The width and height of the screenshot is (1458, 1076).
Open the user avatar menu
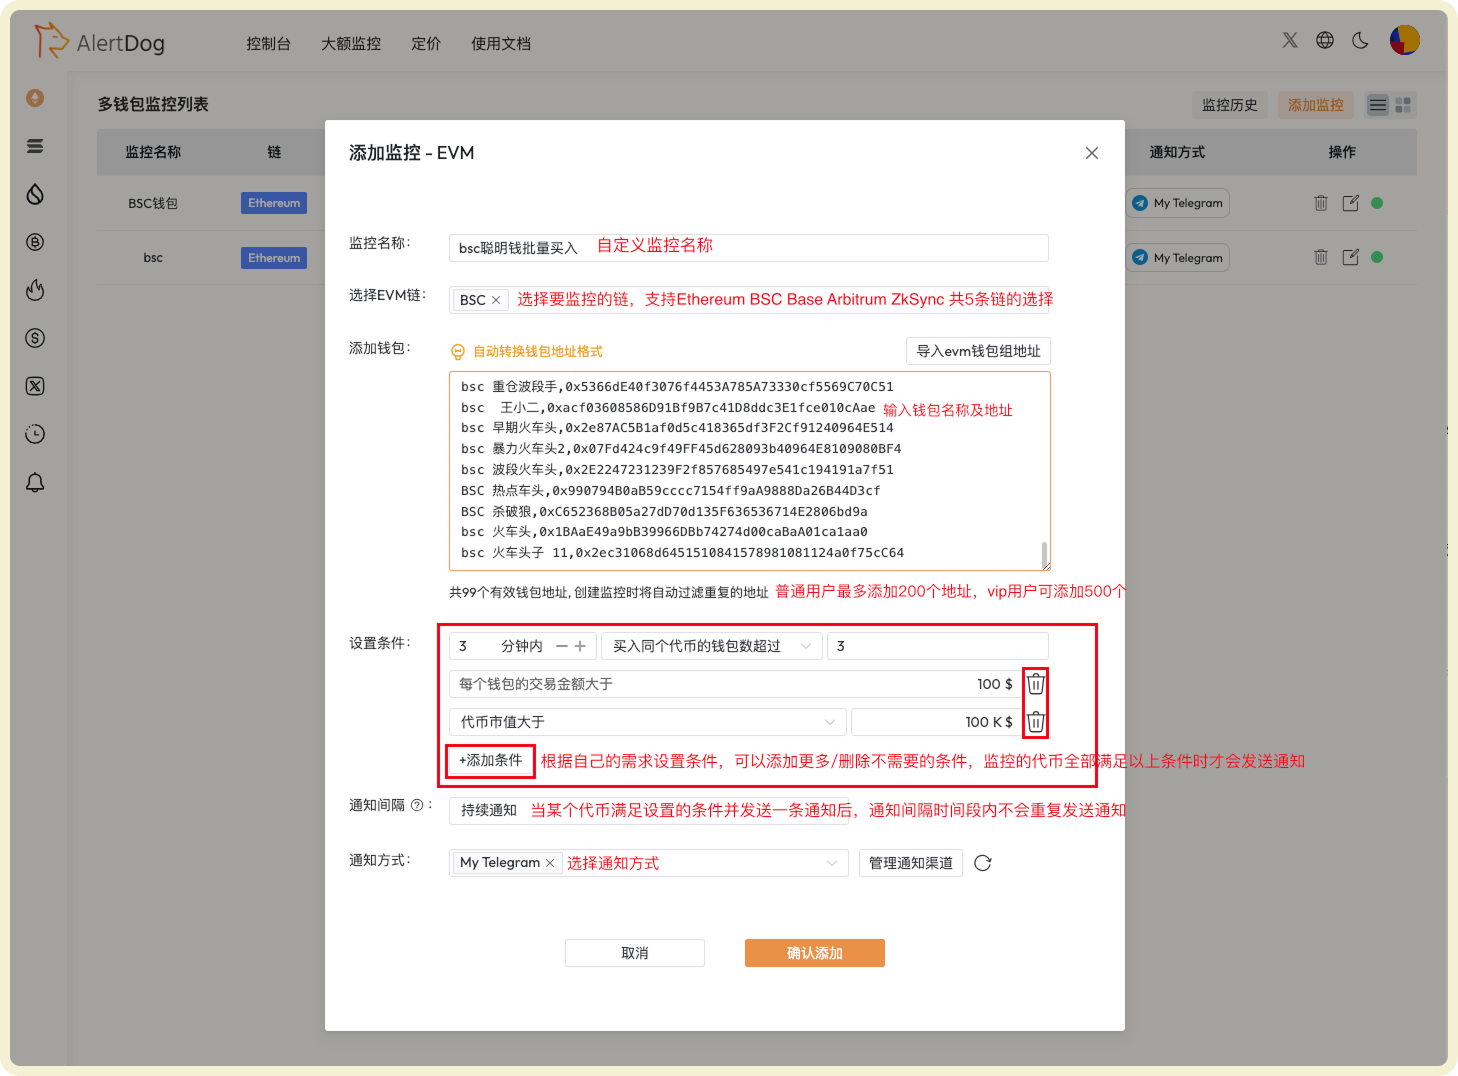point(1405,40)
